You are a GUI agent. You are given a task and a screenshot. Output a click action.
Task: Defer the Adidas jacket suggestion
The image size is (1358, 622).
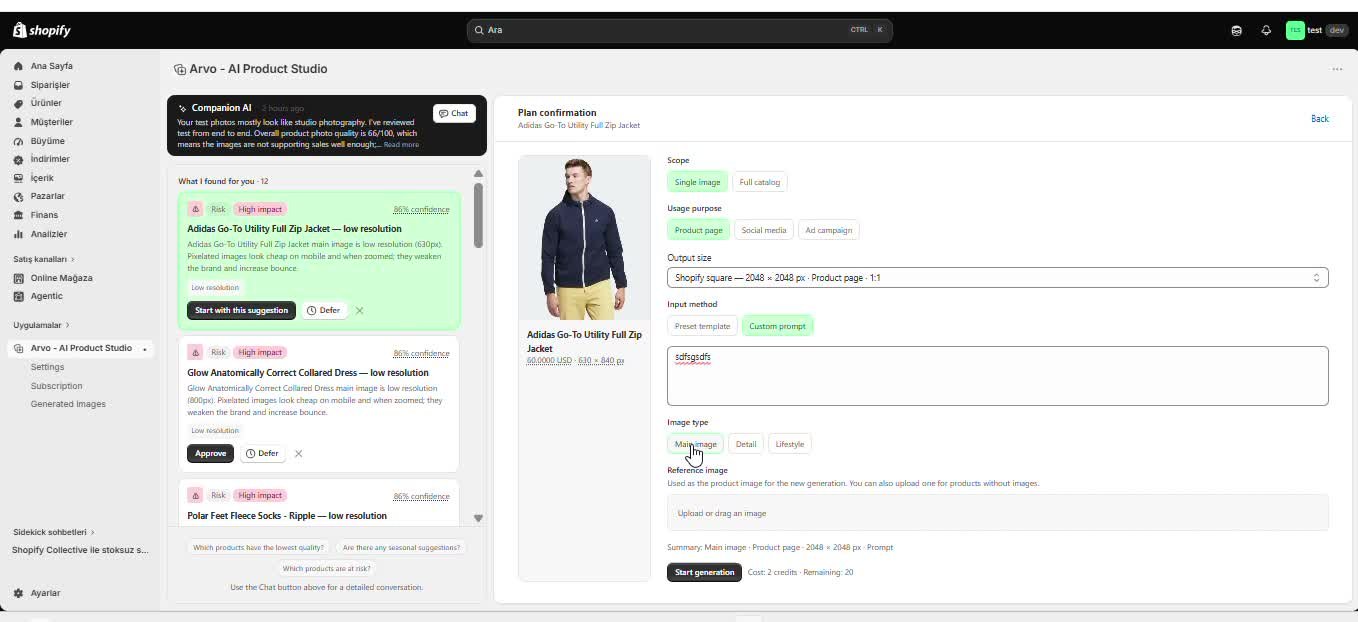[324, 310]
